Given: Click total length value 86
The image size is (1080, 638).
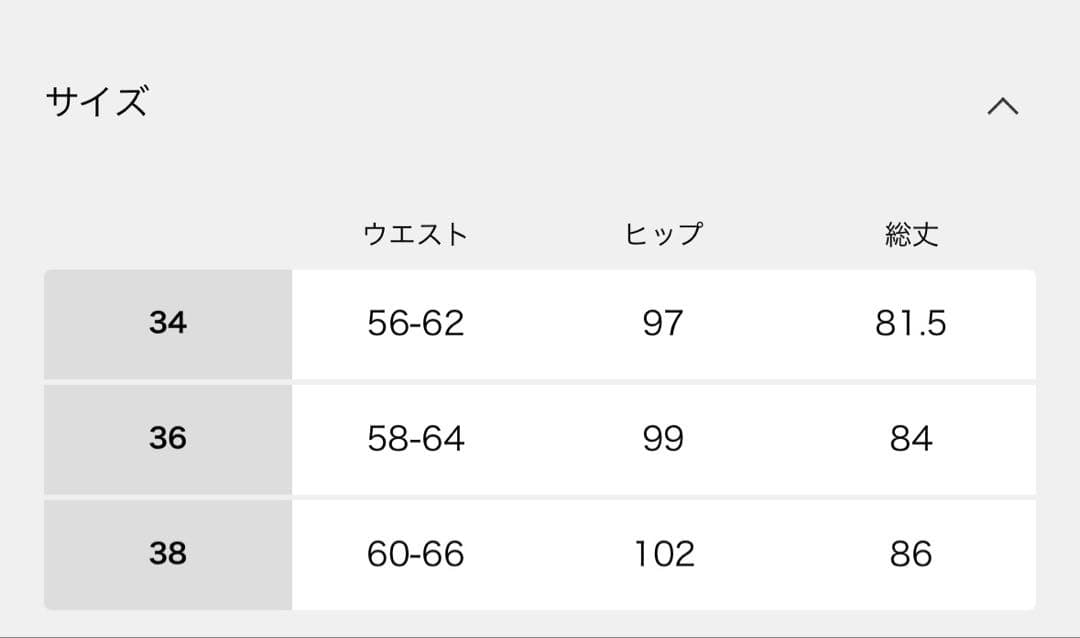Looking at the screenshot, I should point(911,554).
